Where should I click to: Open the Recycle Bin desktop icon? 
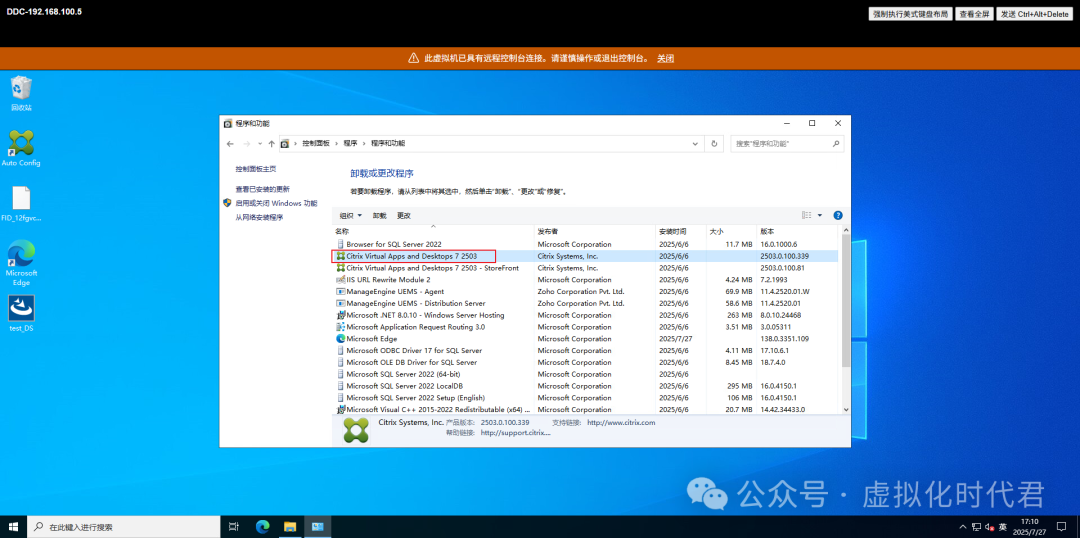click(21, 93)
